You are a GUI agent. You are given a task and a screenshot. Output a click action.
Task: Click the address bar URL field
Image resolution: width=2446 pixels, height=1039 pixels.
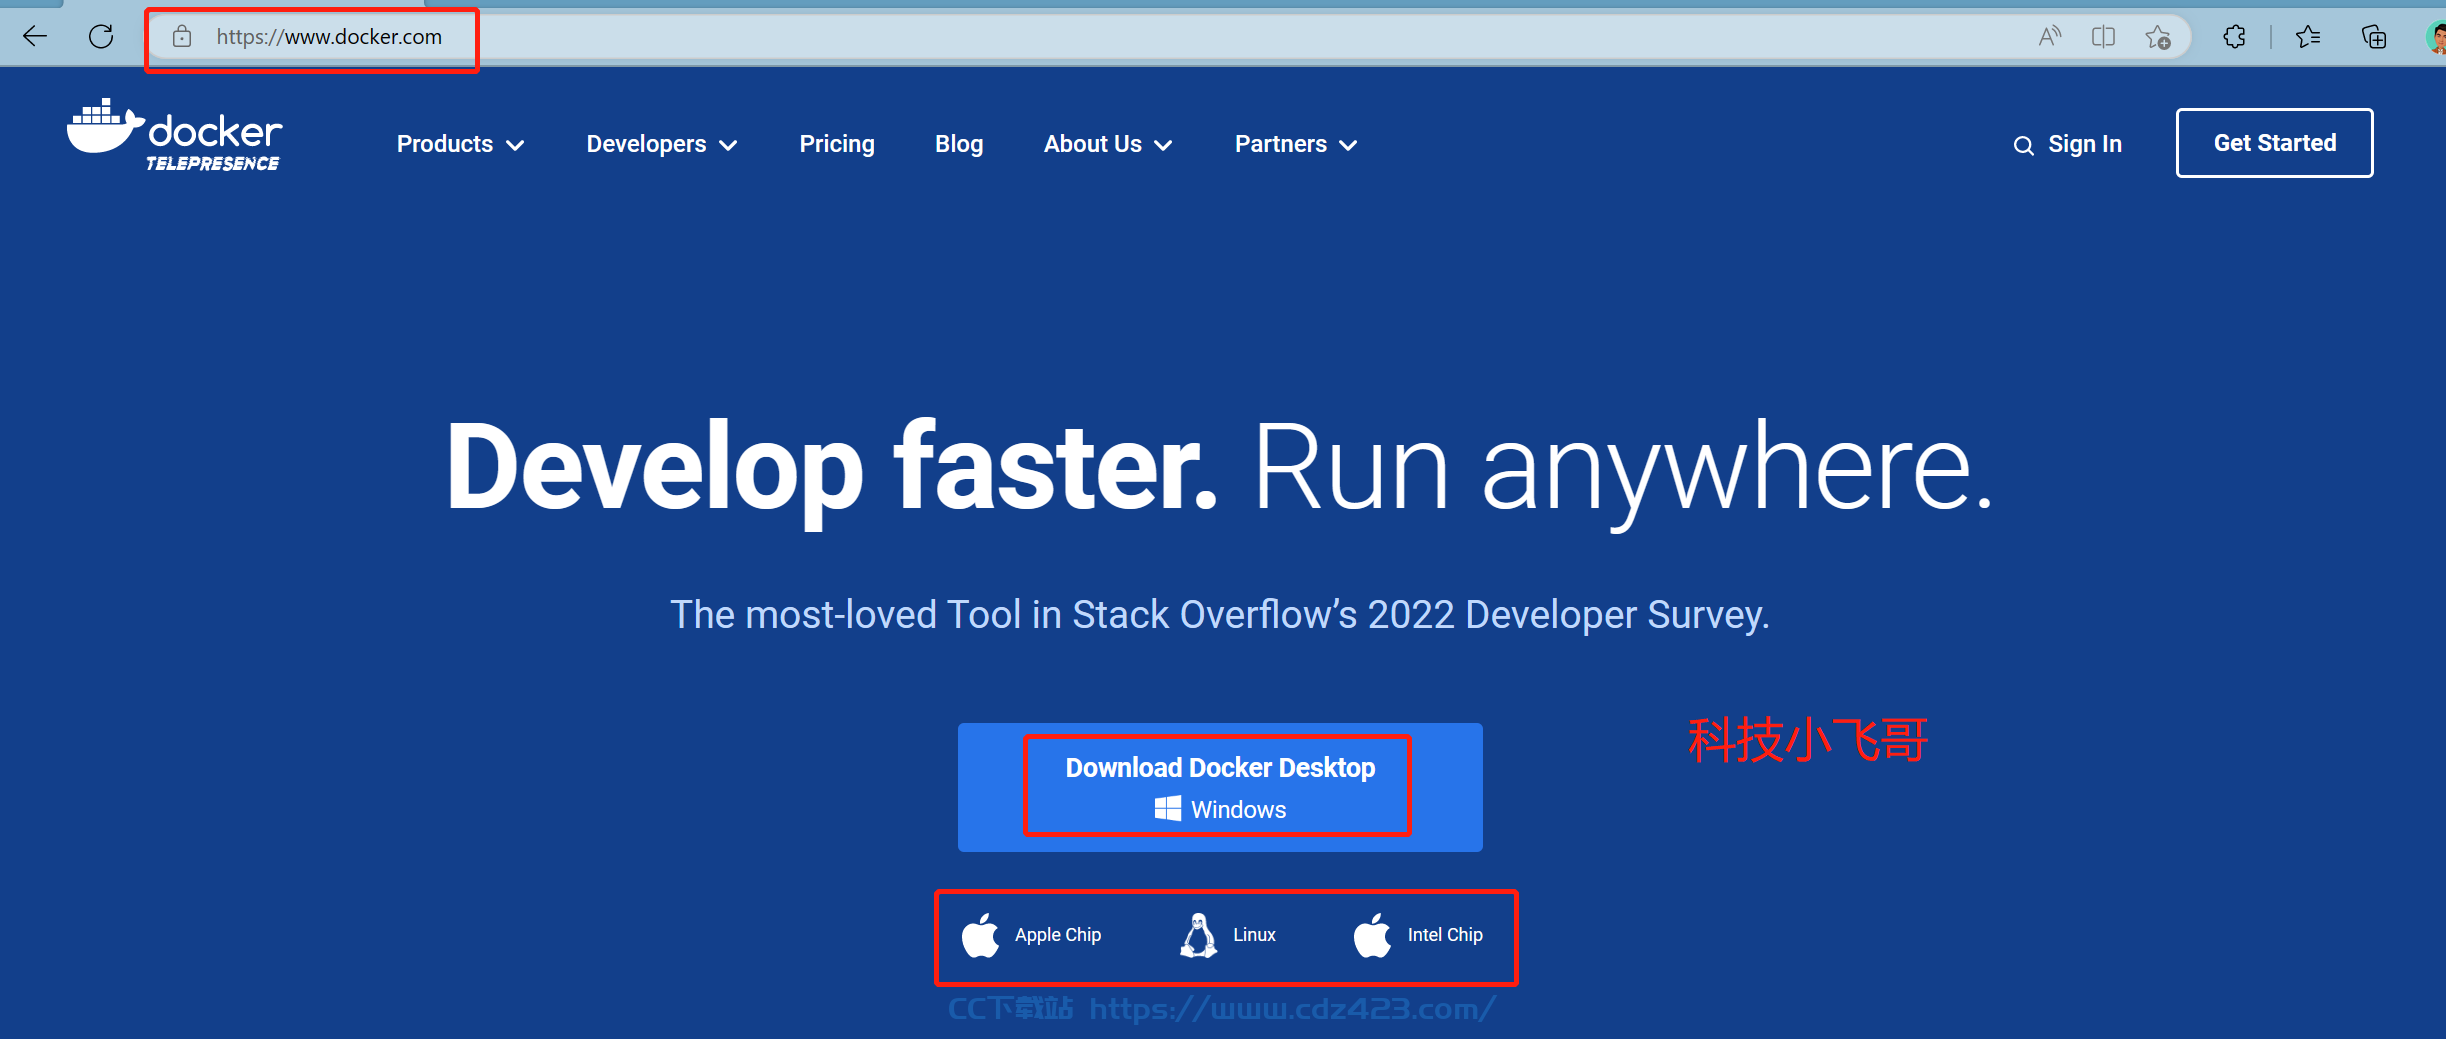click(1170, 37)
